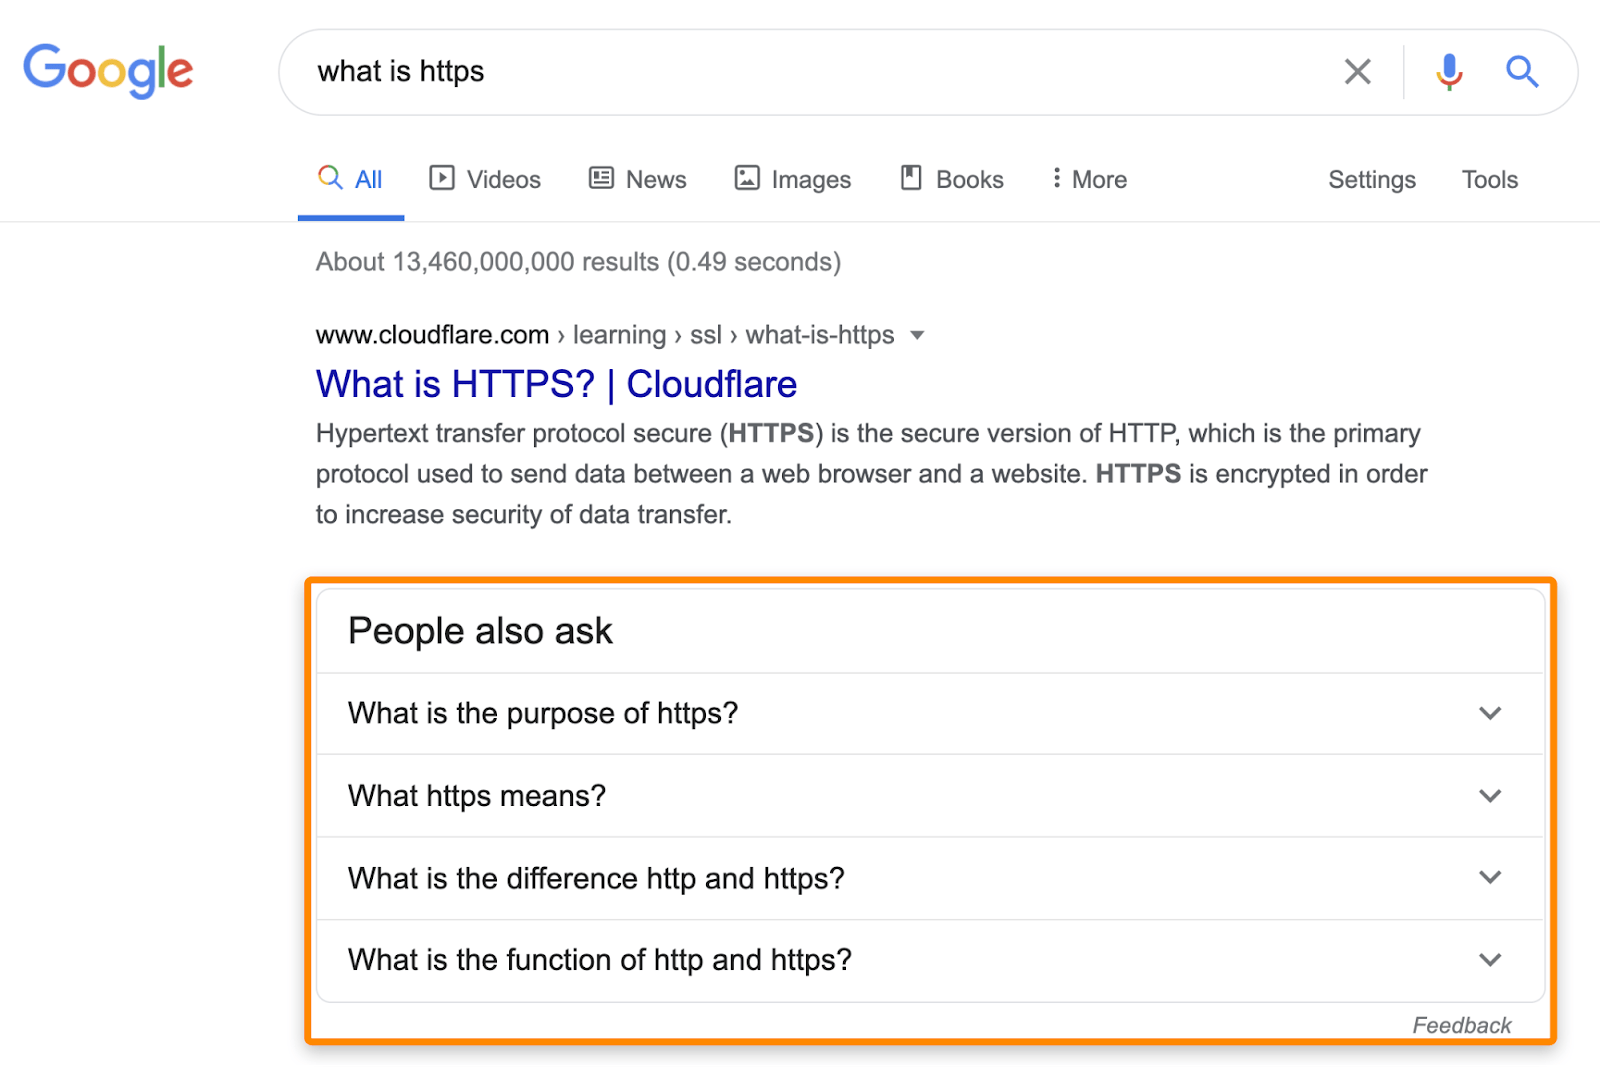
Task: Open "What is HTTPS? | Cloudflare" result
Action: (x=556, y=384)
